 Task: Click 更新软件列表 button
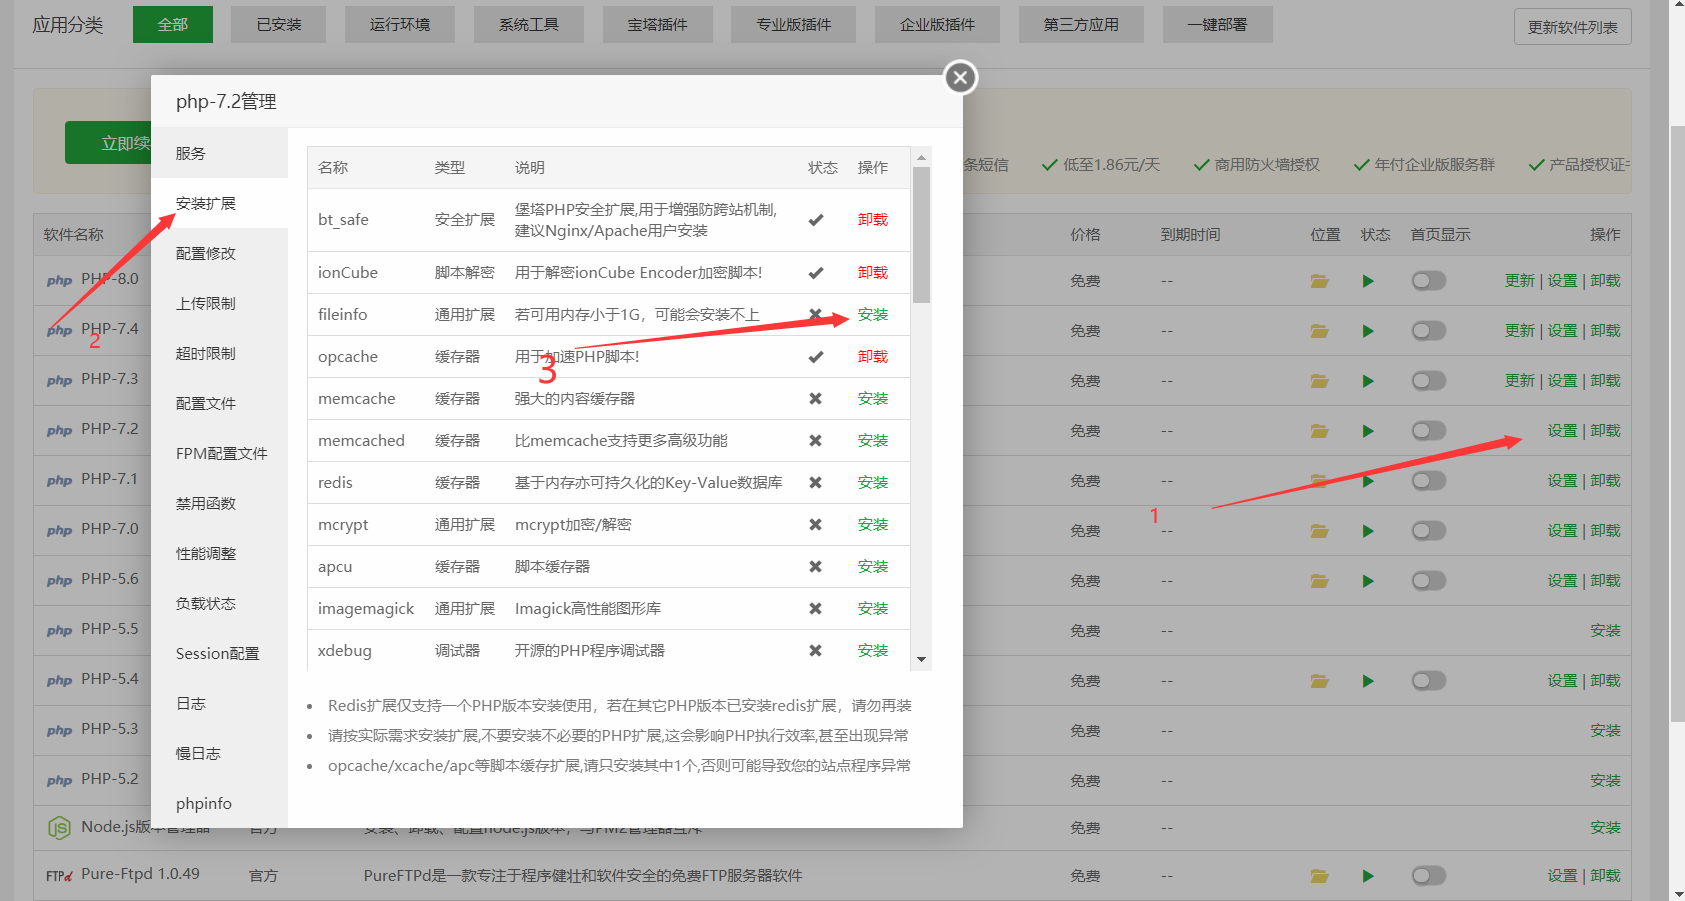pos(1572,27)
